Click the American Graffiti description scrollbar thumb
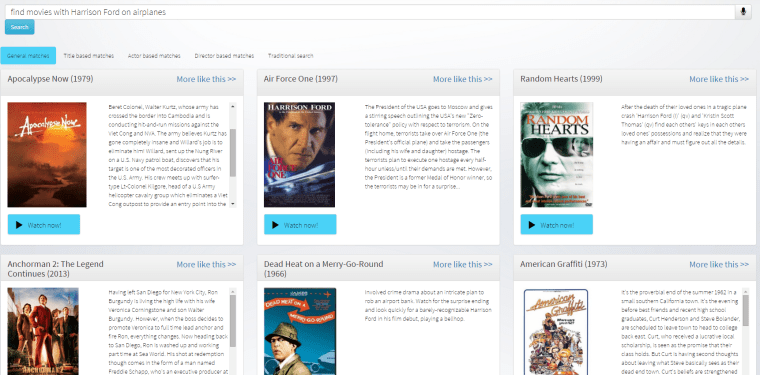Viewport: 760px width, 375px height. coord(745,310)
